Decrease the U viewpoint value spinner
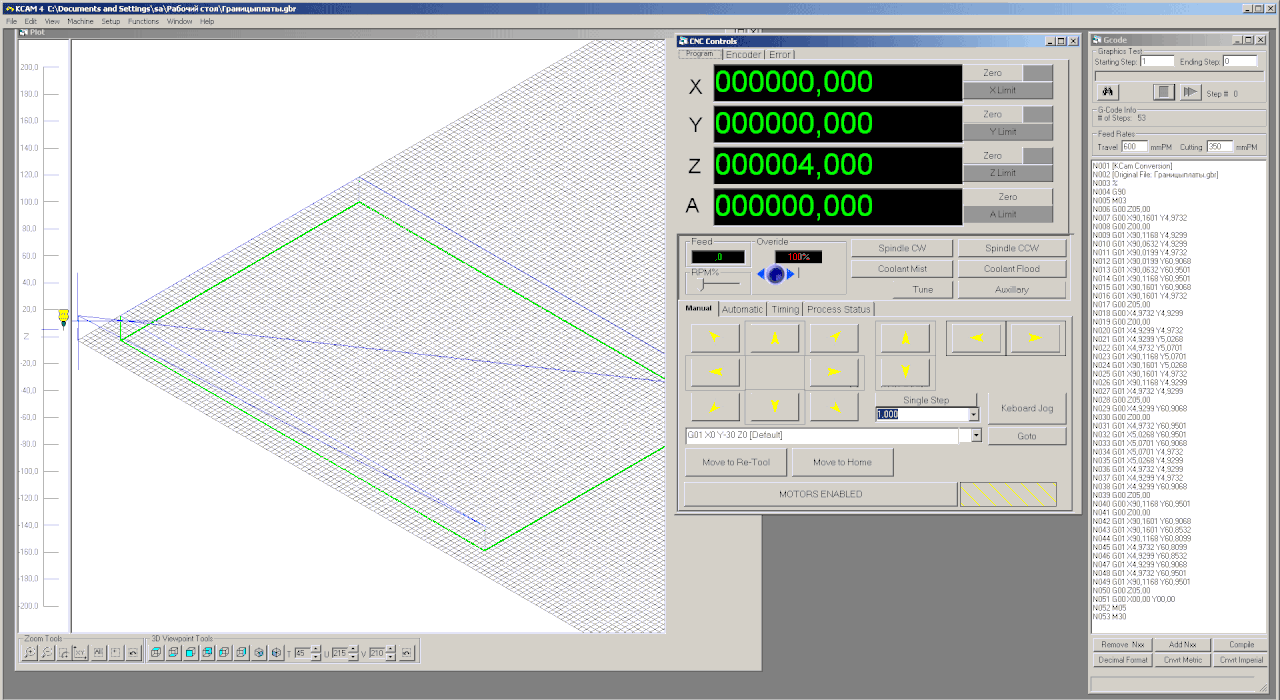Screen dimensions: 1280x700 click(353, 657)
